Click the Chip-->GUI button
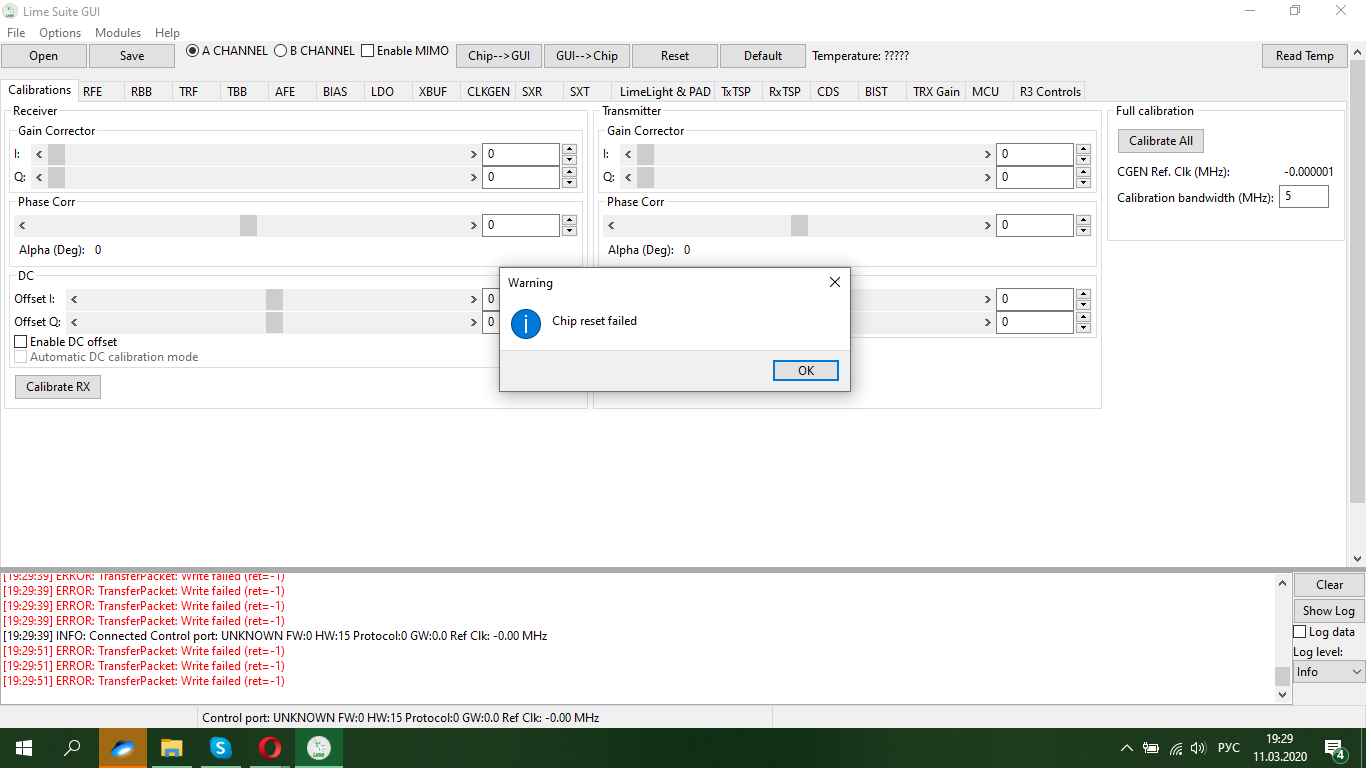 (499, 56)
